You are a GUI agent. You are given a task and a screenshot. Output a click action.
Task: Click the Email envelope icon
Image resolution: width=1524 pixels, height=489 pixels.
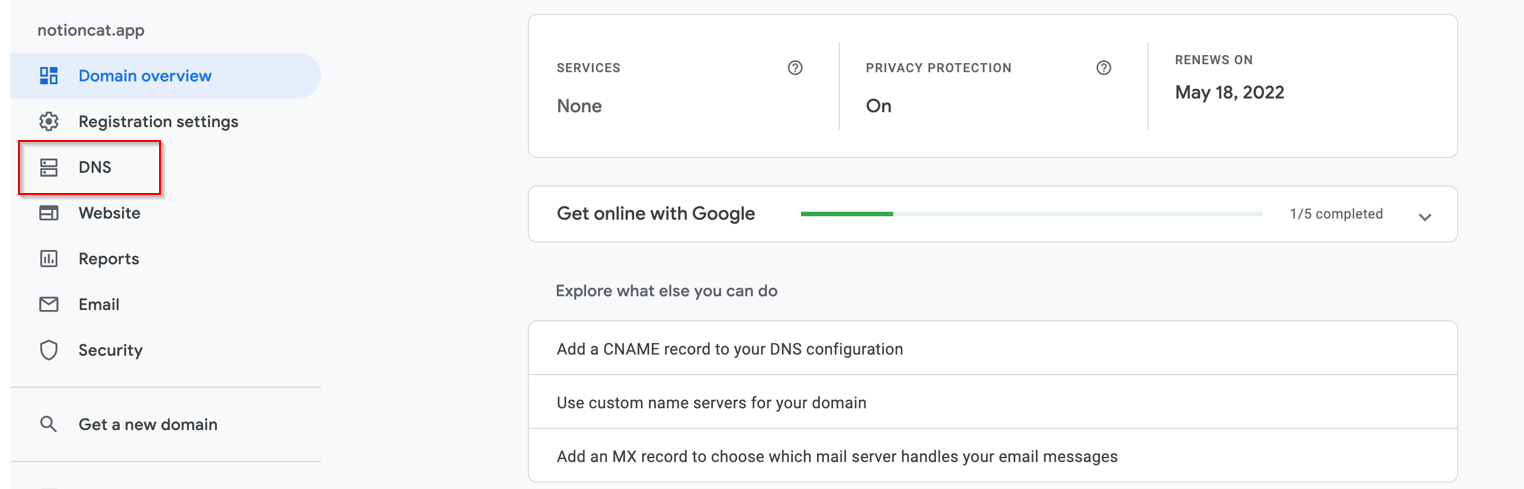pyautogui.click(x=48, y=305)
